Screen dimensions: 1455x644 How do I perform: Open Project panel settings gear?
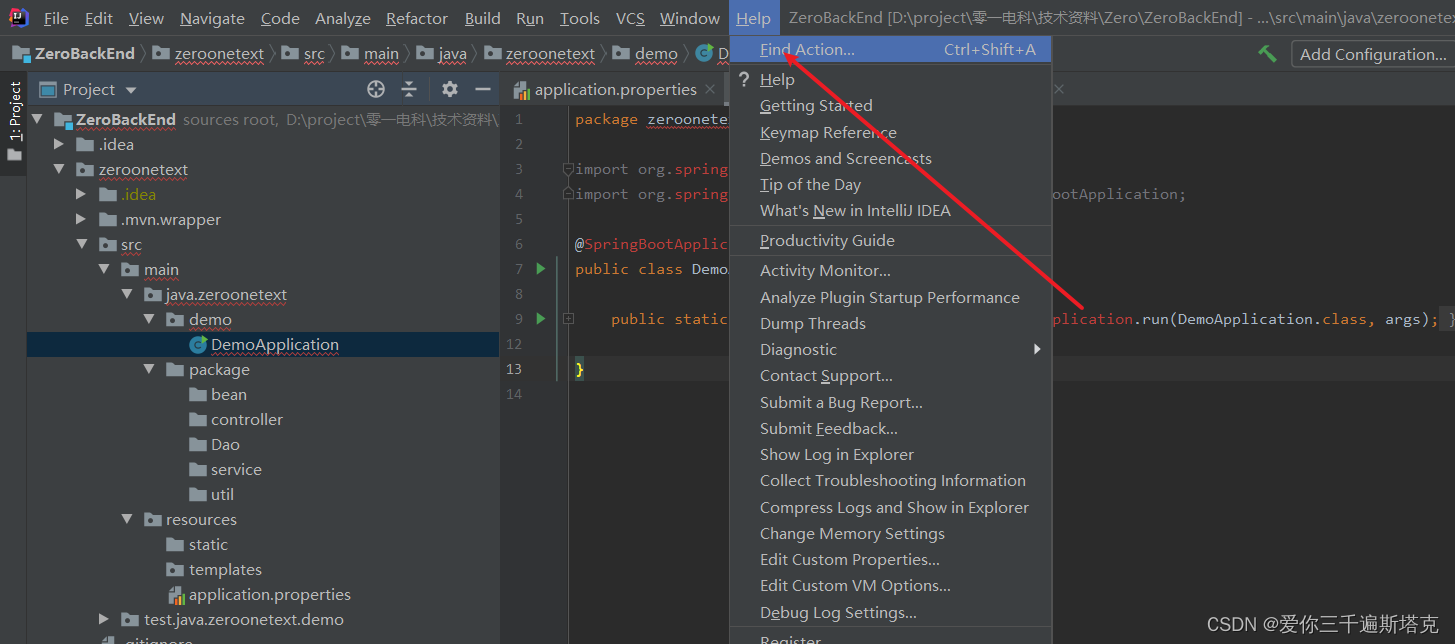[450, 89]
